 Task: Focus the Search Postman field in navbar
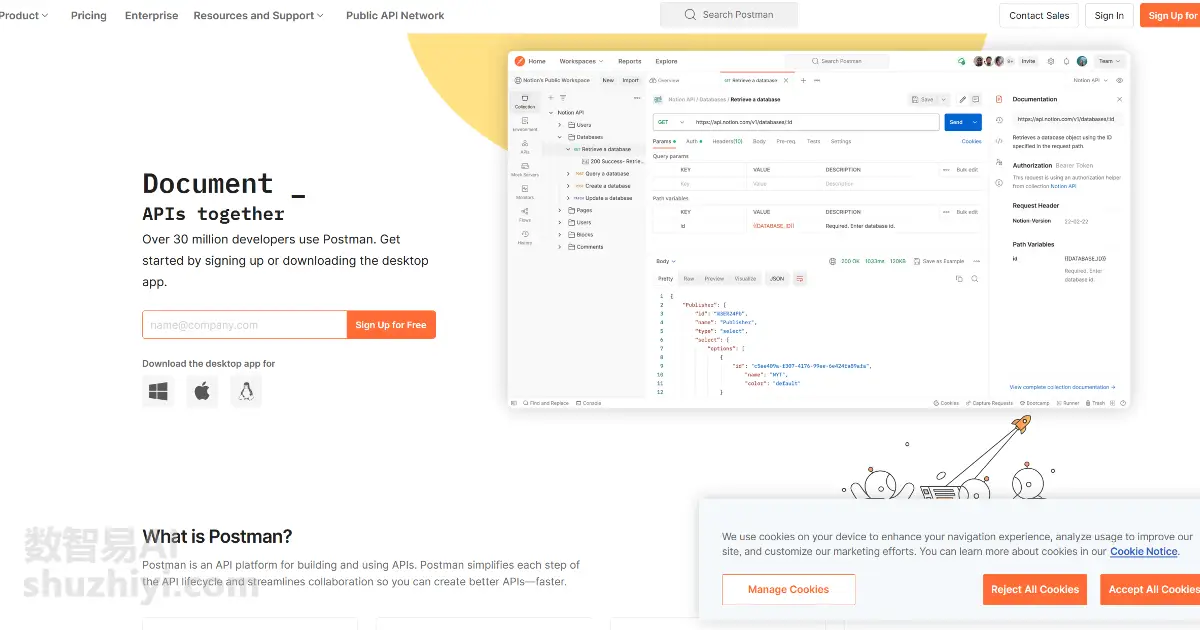tap(729, 15)
